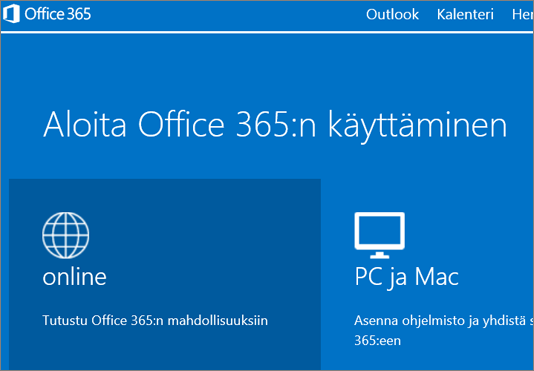
Task: Click the monitor icon above PC ja Mac
Action: tap(380, 235)
